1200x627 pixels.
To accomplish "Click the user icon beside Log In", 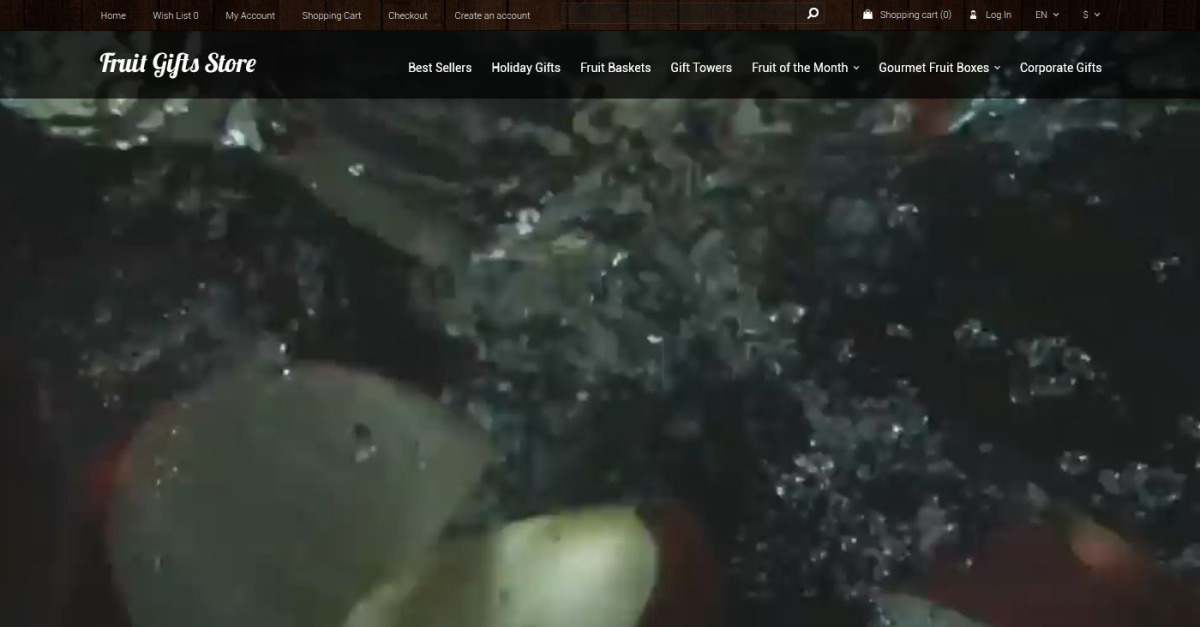I will click(x=973, y=15).
